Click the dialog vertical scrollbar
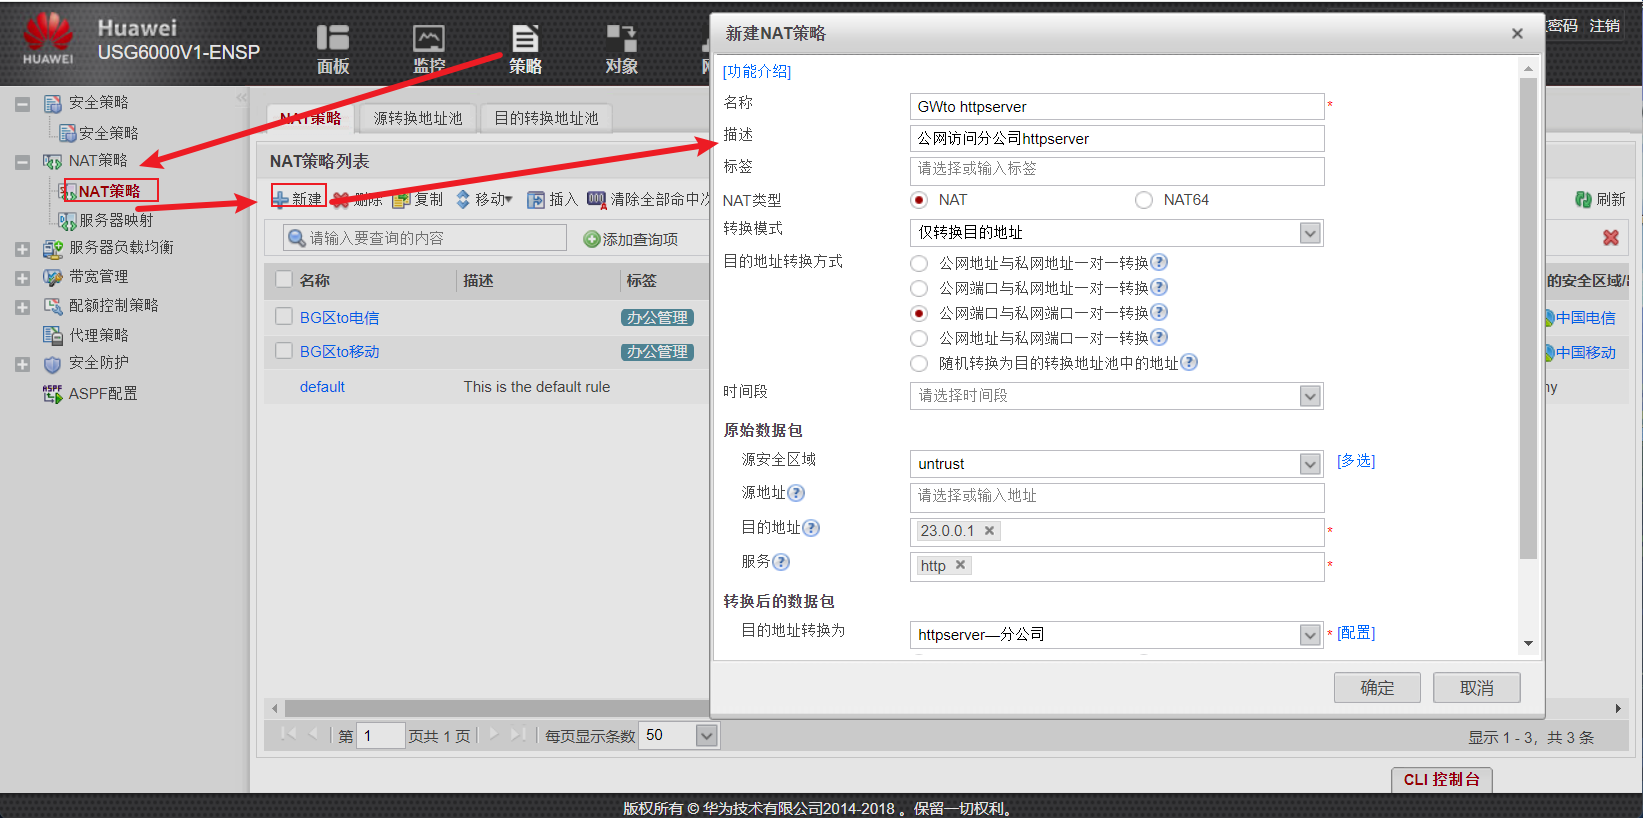1643x818 pixels. pos(1528,318)
